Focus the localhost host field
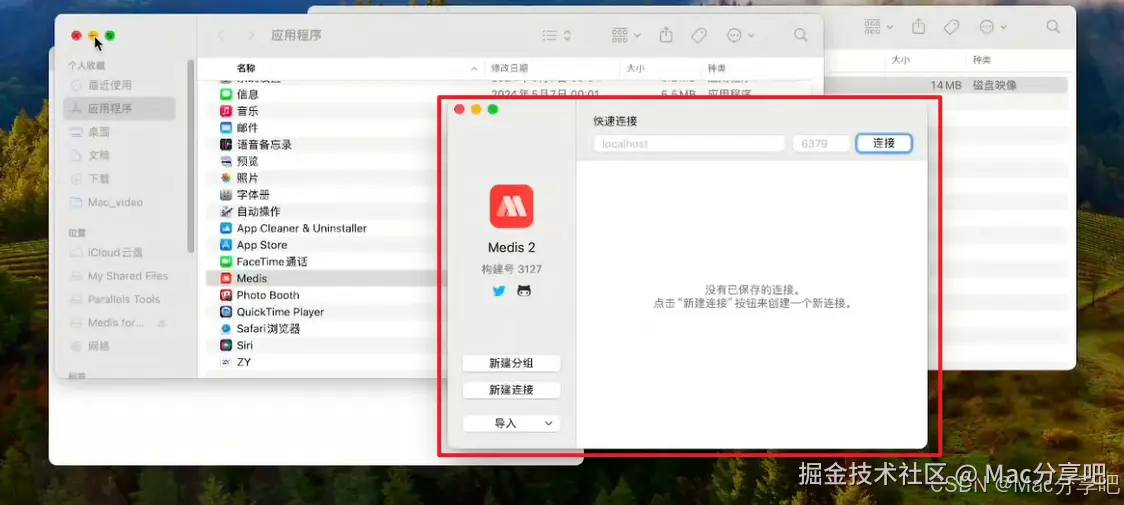1124x505 pixels. [689, 143]
